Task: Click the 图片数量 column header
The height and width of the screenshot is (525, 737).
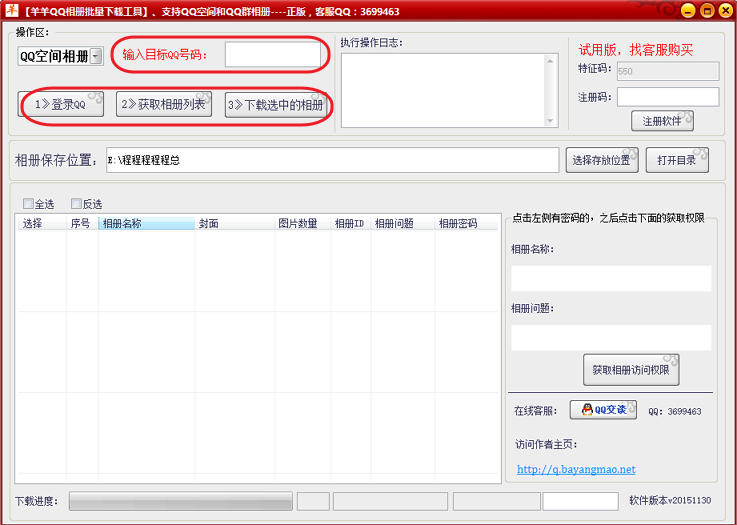Action: click(x=303, y=223)
